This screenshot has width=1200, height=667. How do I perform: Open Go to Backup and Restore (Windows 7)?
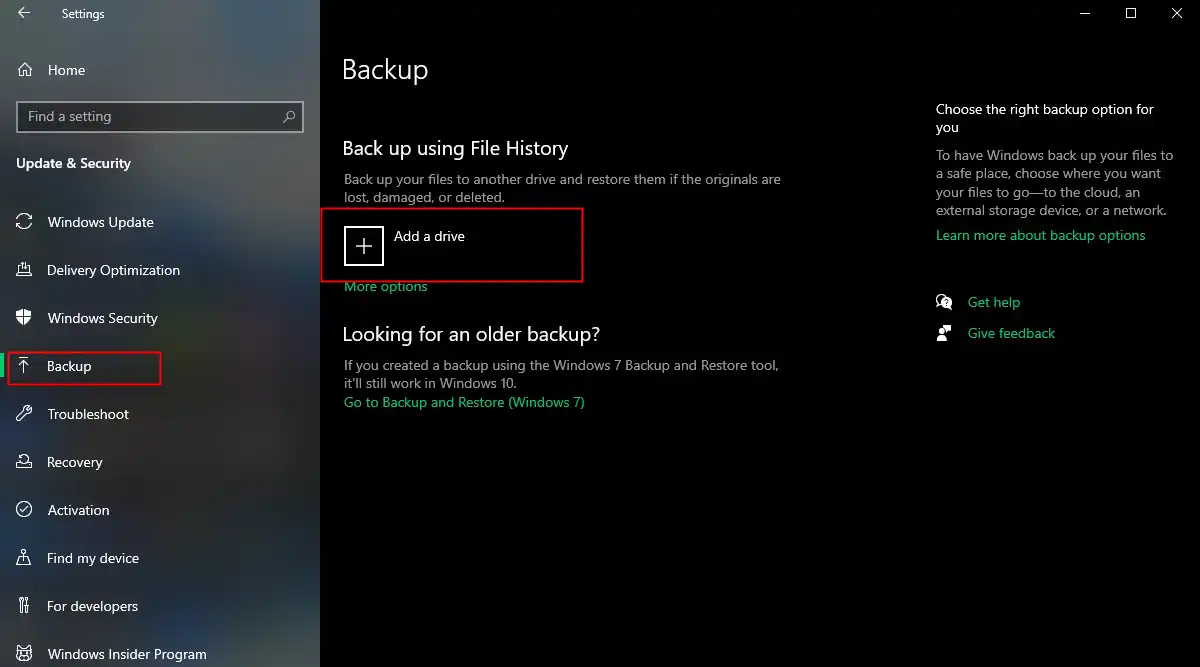pos(464,402)
